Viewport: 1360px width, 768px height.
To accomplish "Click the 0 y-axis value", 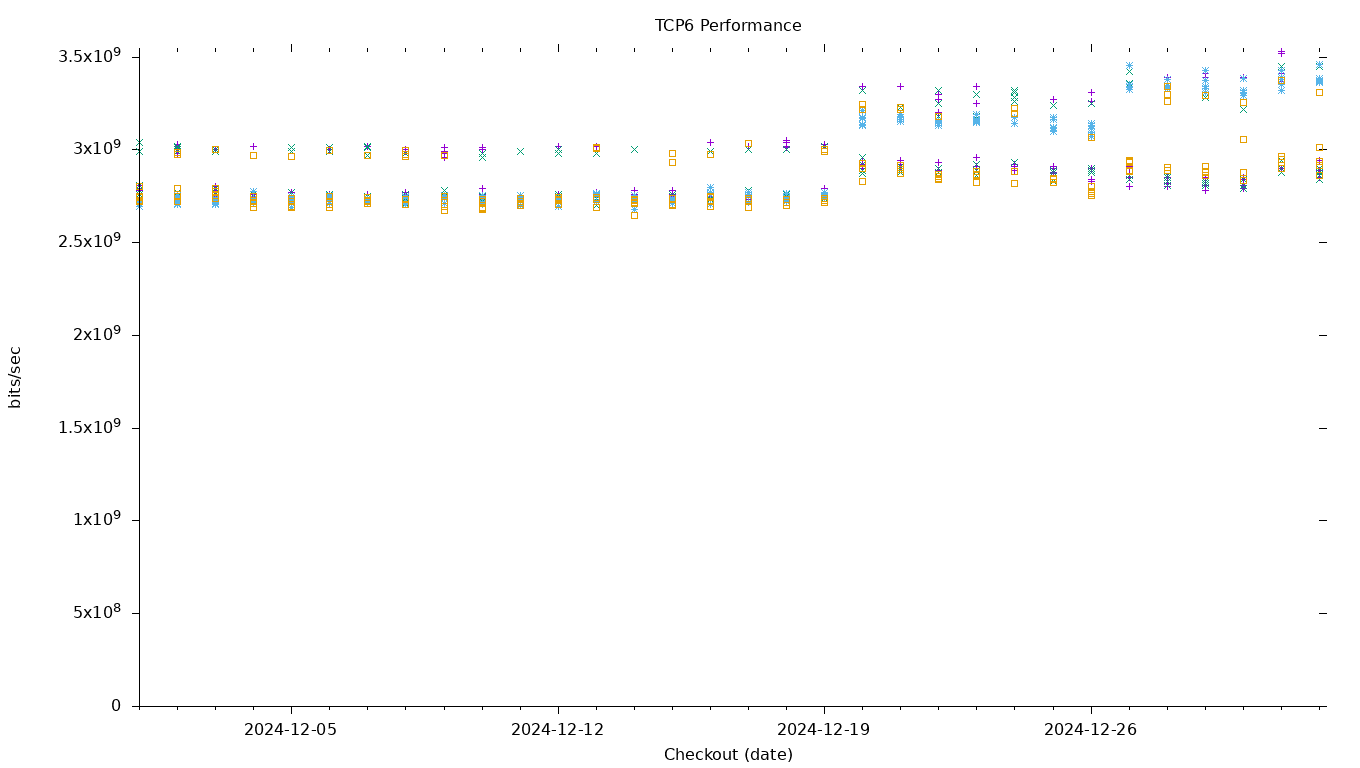I will [116, 706].
